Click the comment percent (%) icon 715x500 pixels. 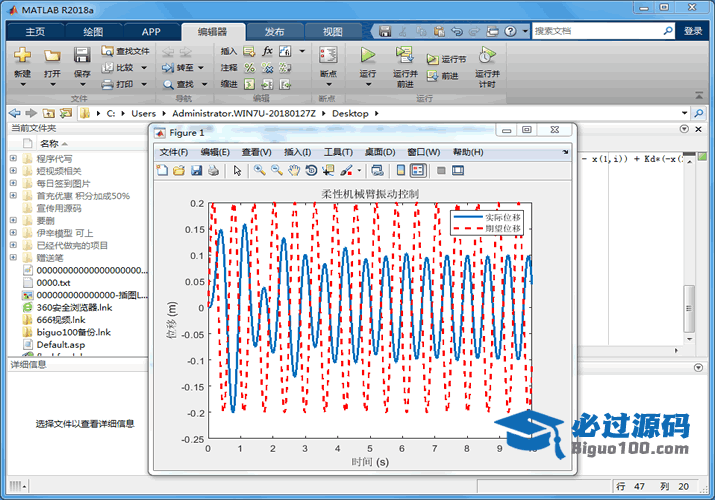click(249, 68)
